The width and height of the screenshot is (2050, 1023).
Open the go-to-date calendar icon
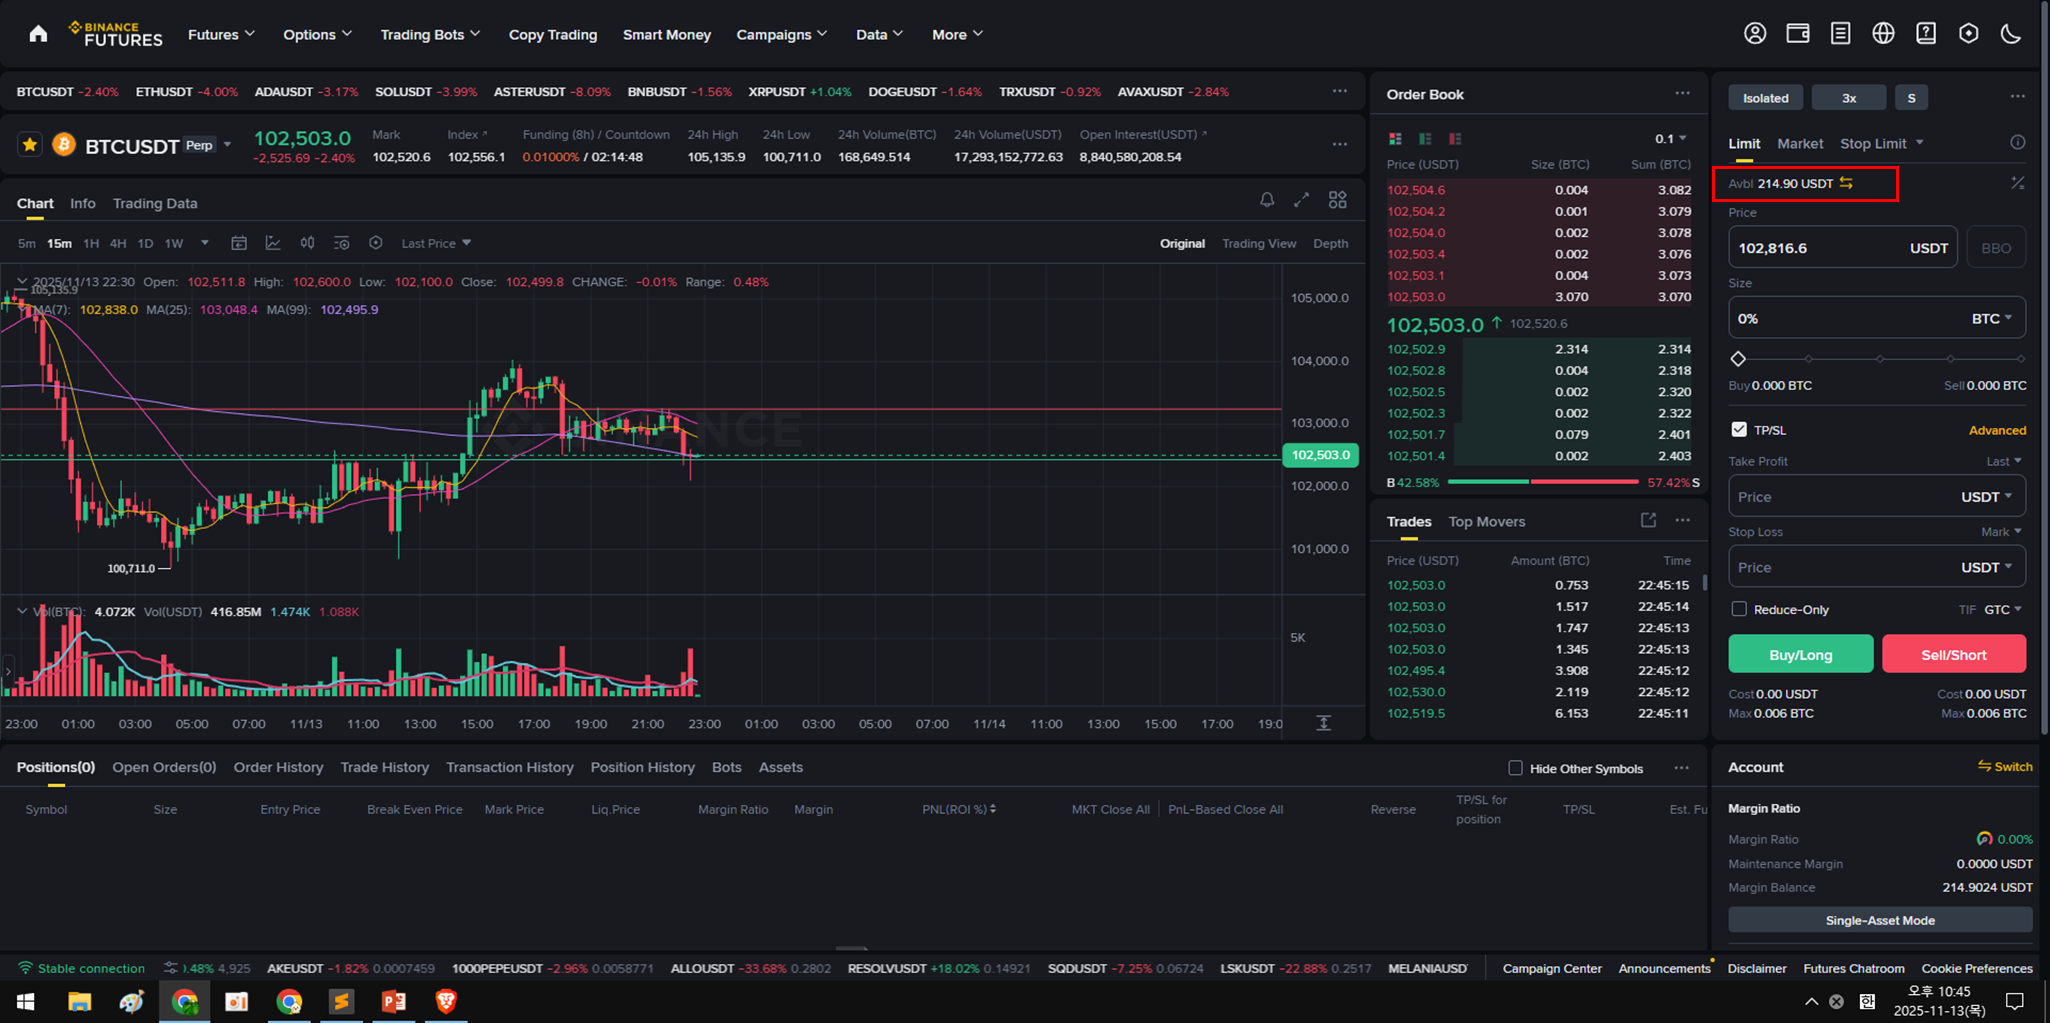(x=239, y=243)
